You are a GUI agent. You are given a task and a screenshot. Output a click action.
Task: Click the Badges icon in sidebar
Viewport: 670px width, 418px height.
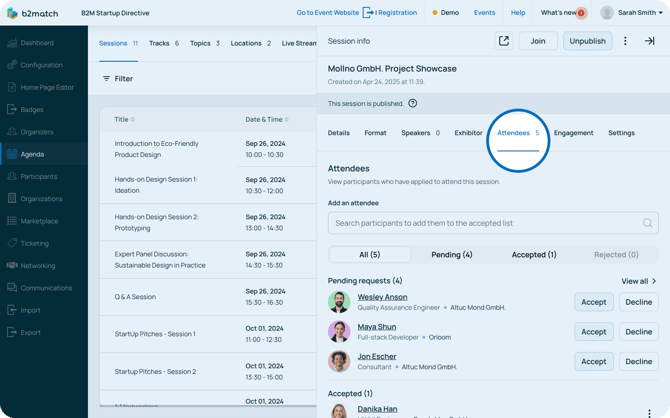coord(12,109)
